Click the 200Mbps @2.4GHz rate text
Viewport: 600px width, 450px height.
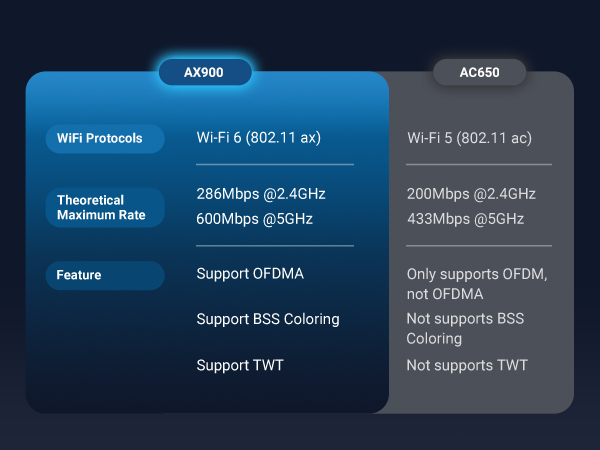[x=471, y=194]
